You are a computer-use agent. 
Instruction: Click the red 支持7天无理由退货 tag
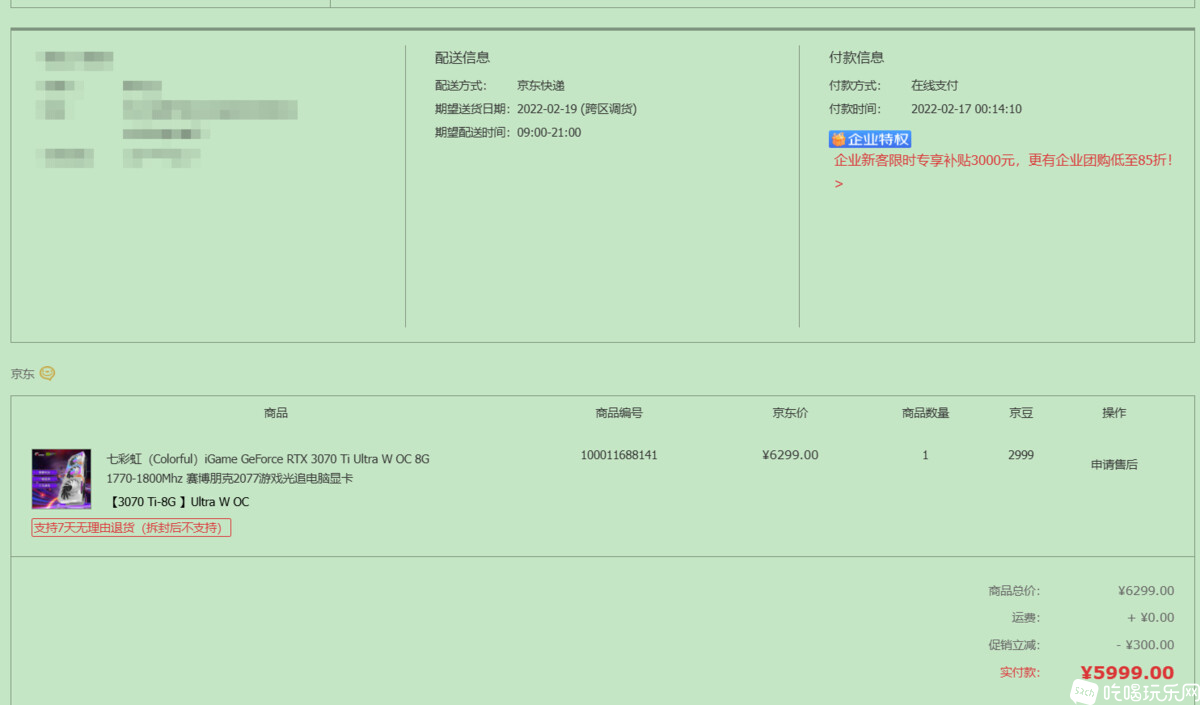pyautogui.click(x=131, y=528)
